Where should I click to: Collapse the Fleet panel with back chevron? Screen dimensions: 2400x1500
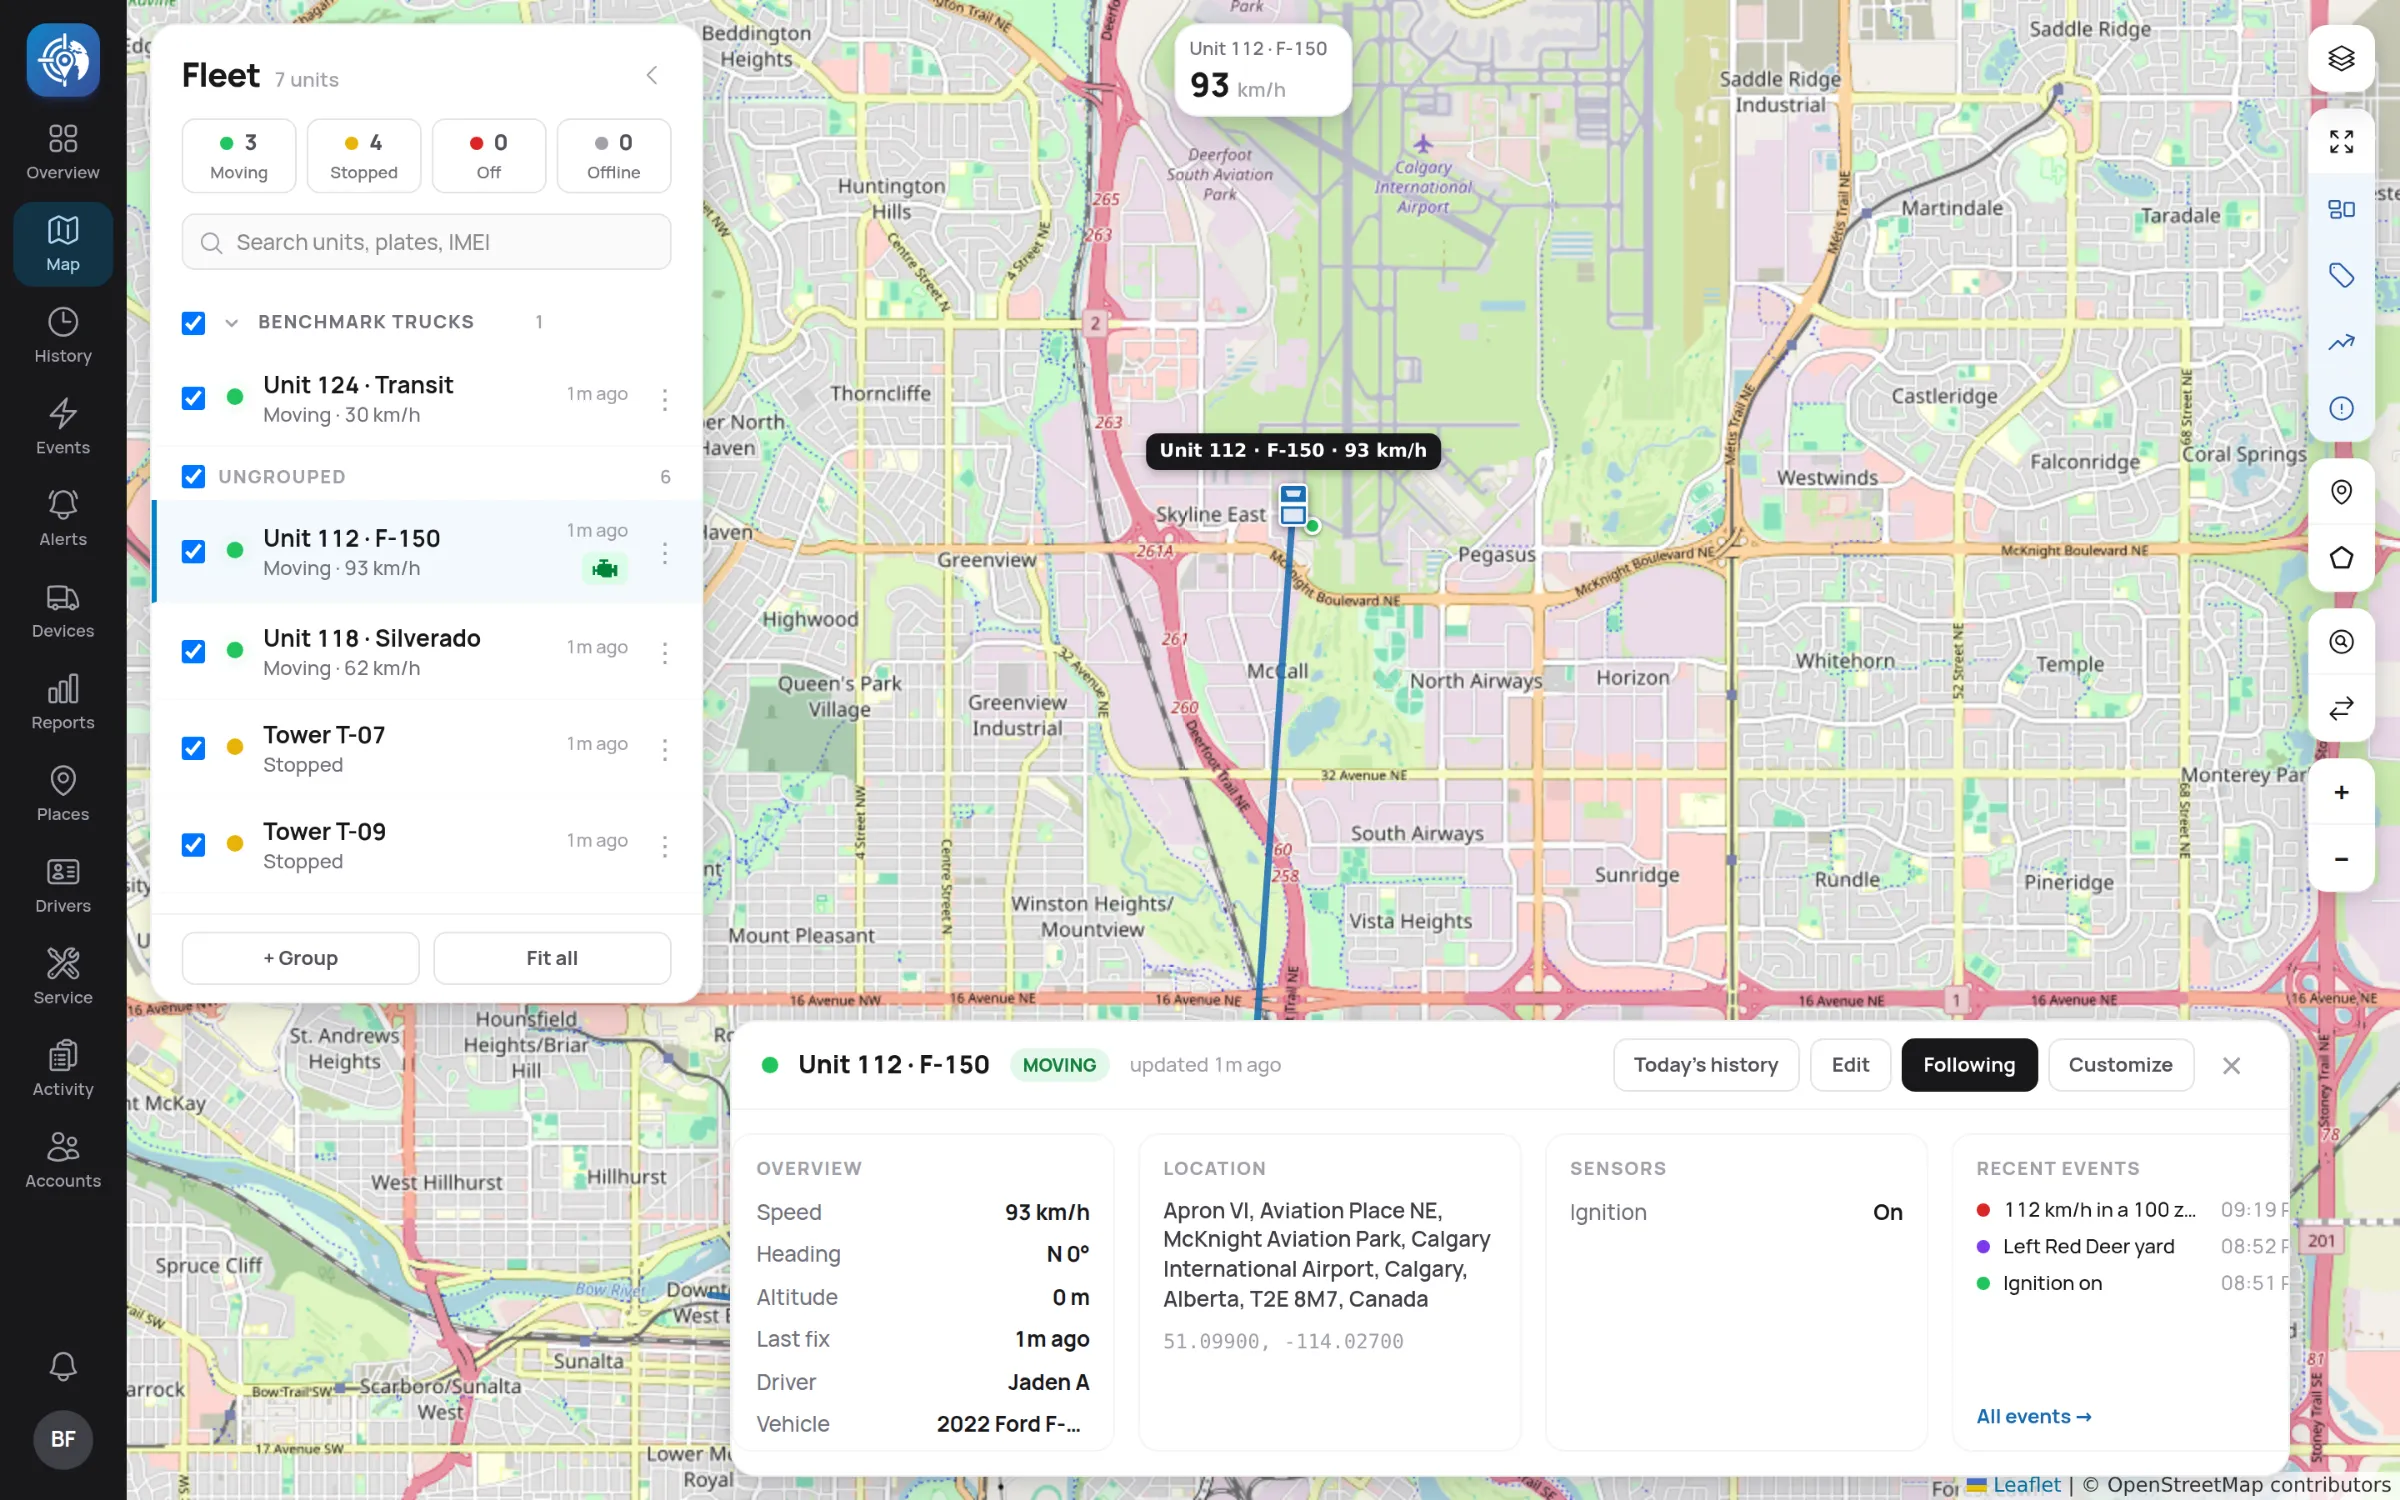point(652,75)
